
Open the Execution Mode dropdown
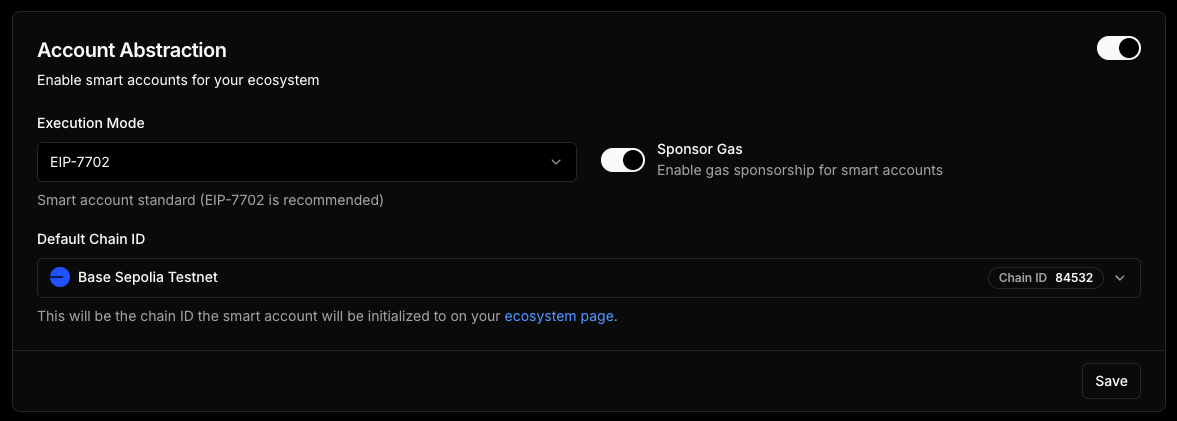[x=306, y=162]
